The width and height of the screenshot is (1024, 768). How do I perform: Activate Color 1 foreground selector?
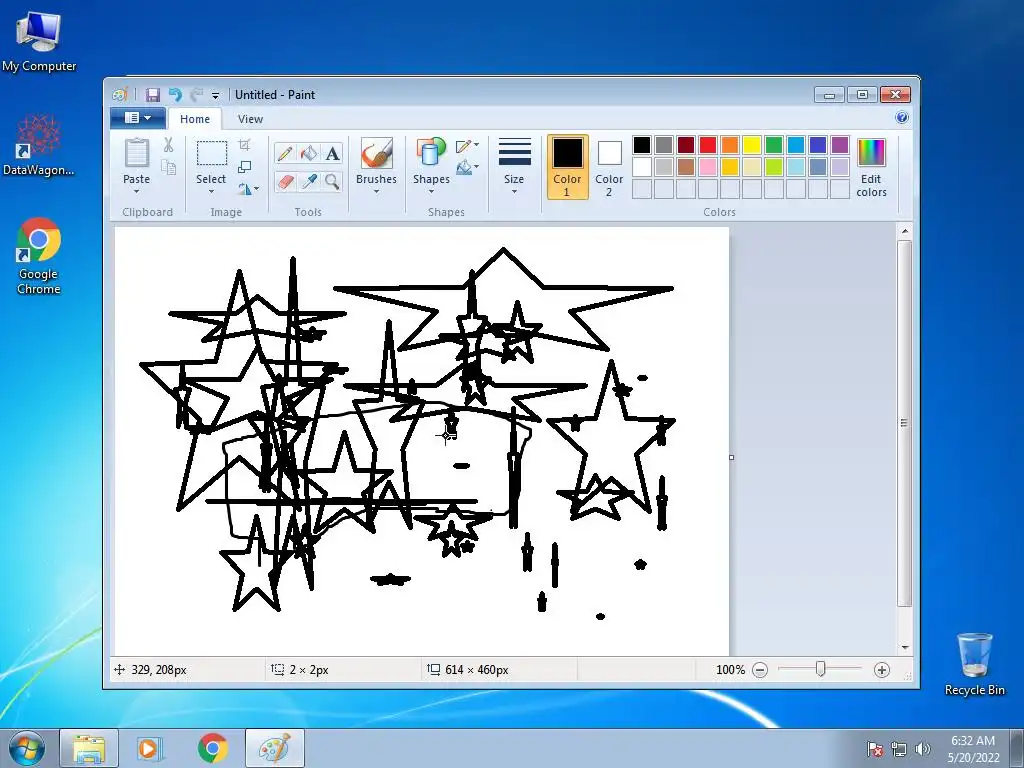coord(567,167)
